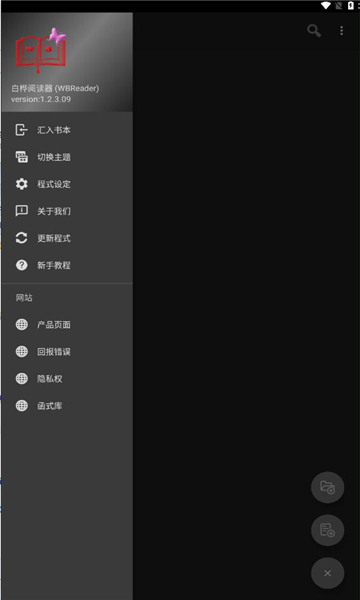
Task: Click the theme switch icon
Action: [x=21, y=157]
